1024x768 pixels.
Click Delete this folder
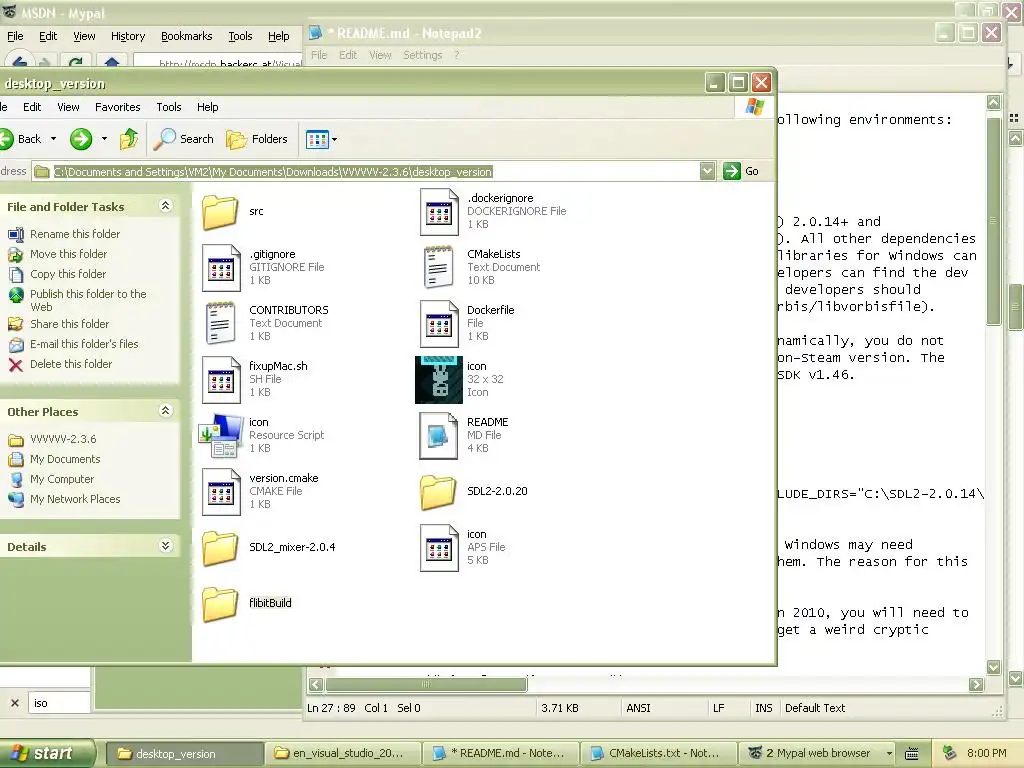pos(71,364)
